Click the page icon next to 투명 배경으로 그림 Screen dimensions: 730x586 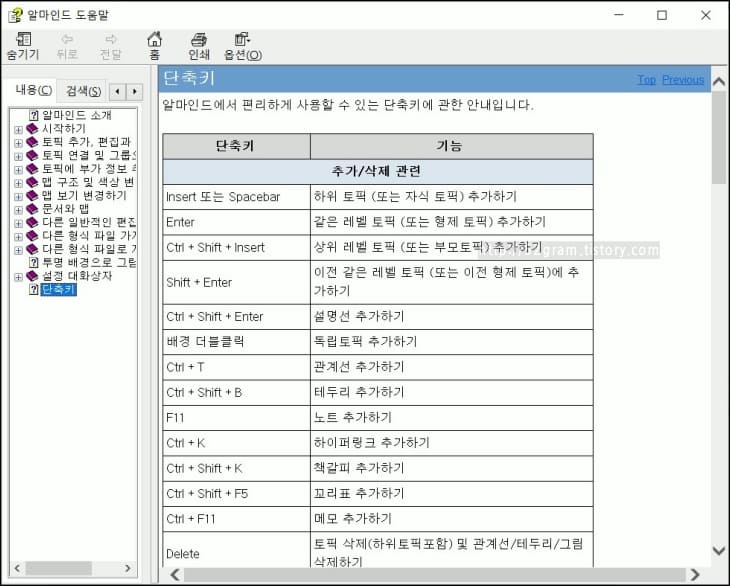point(34,263)
